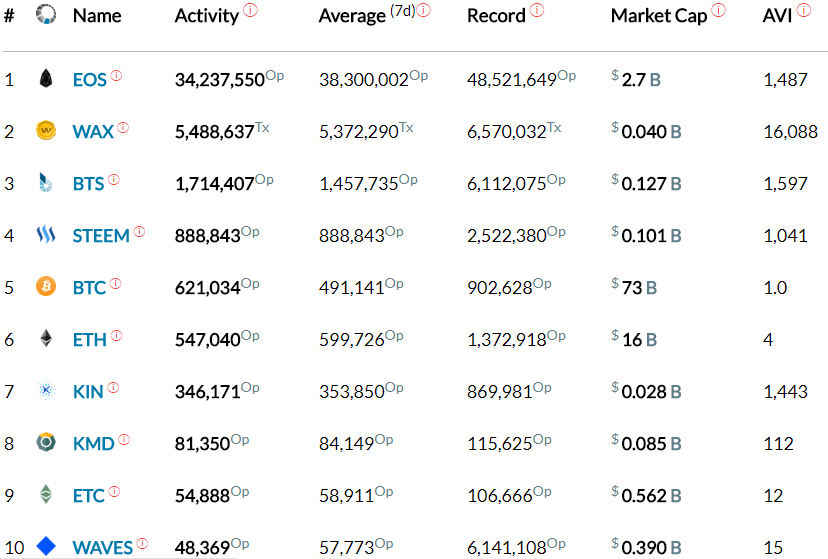The height and width of the screenshot is (559, 828).
Task: Click the orange Bitcoin logo icon
Action: coord(46,286)
